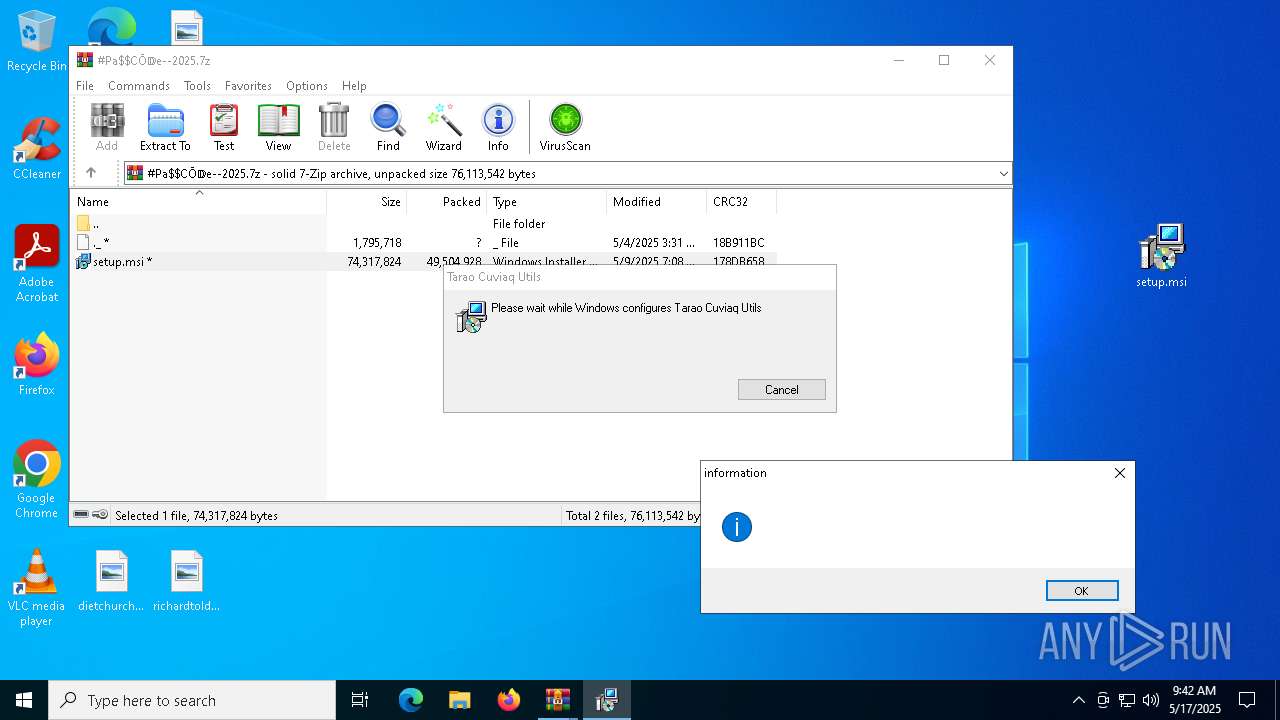Click the Delete trash can icon
The width and height of the screenshot is (1280, 720).
coord(334,127)
